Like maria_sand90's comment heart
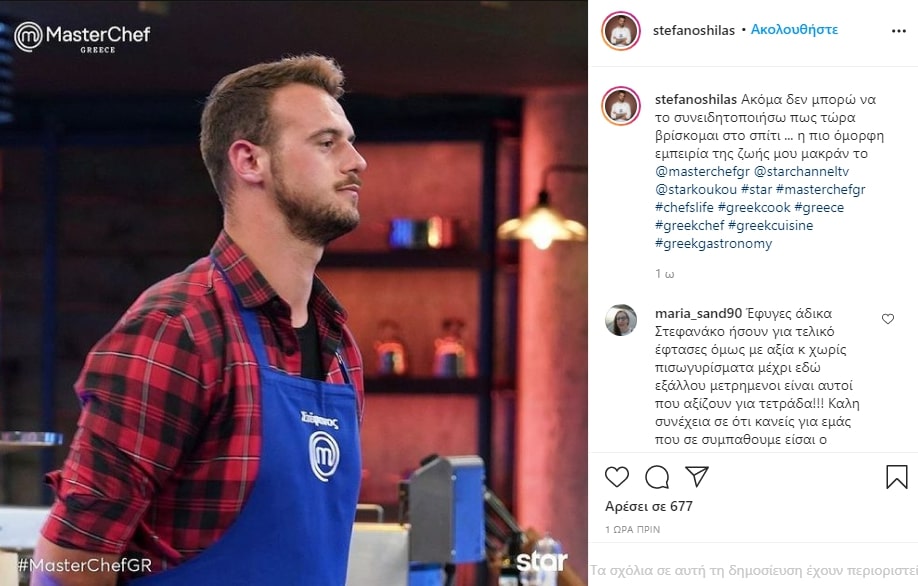The width and height of the screenshot is (918, 586). pos(888,318)
